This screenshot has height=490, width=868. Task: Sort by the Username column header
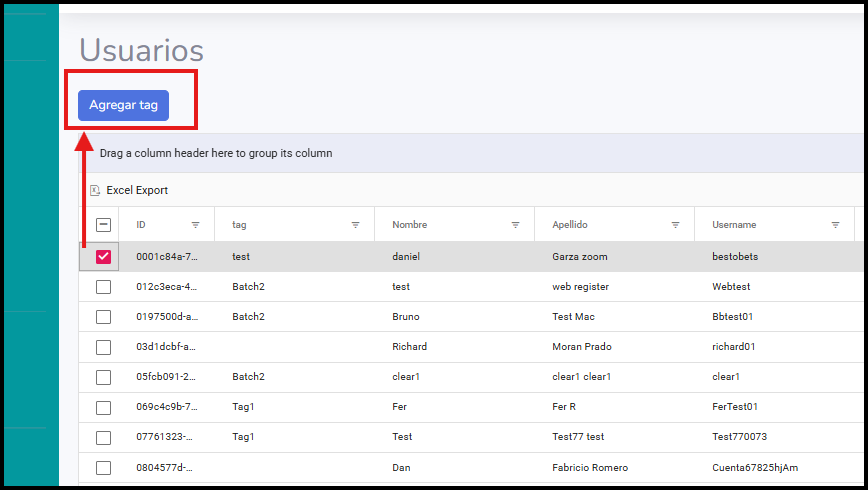pyautogui.click(x=734, y=225)
